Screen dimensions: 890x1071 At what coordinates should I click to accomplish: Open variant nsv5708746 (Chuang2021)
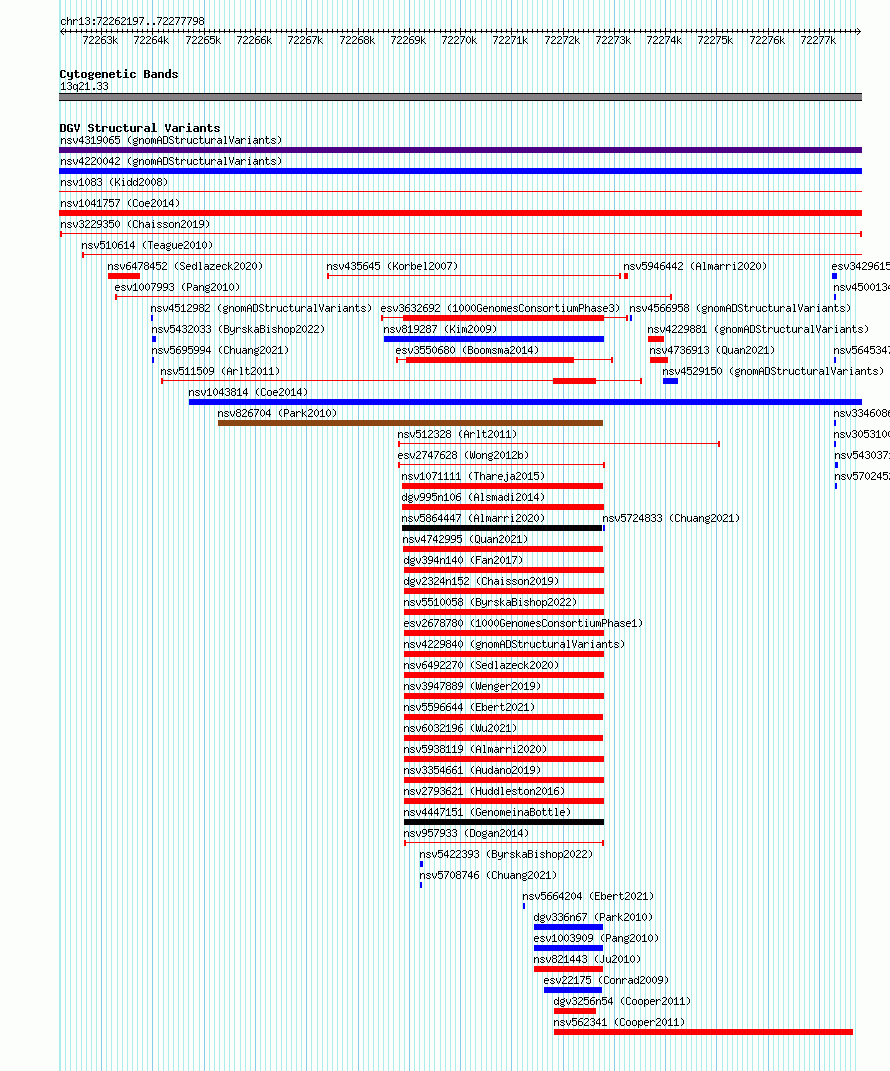[x=488, y=876]
